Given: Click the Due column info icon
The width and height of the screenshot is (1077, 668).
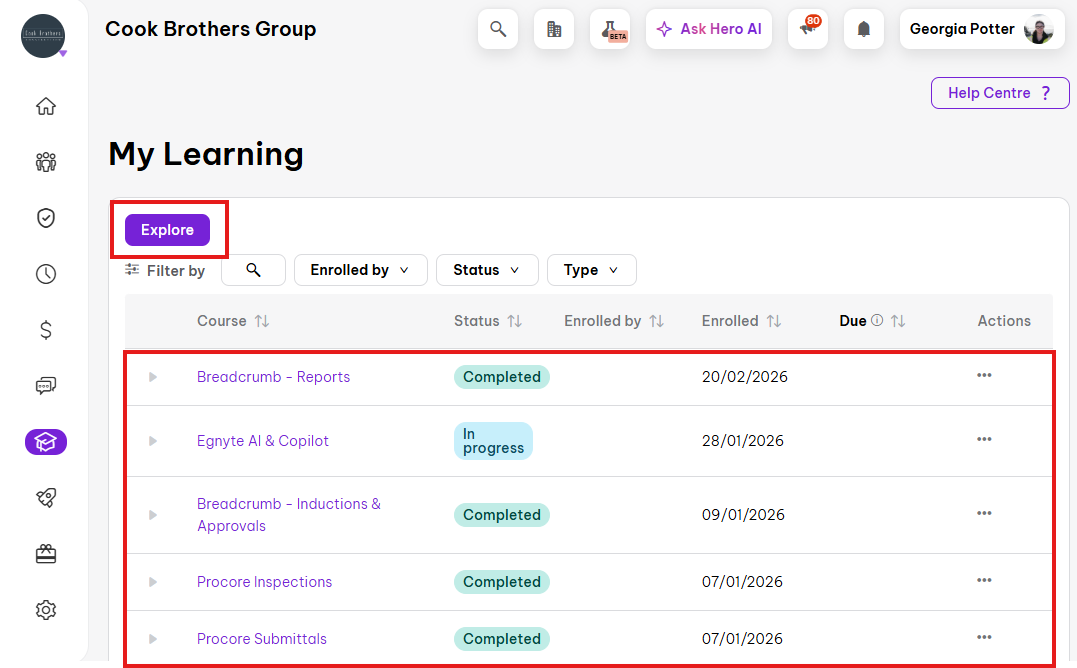Looking at the screenshot, I should pos(877,321).
